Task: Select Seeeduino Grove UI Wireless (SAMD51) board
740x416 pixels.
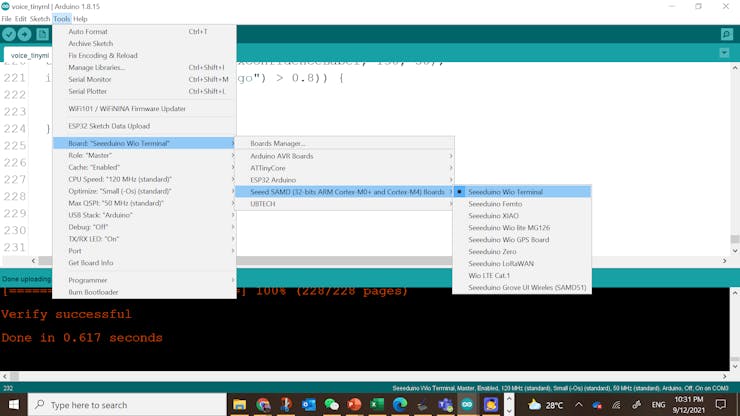Action: coord(522,287)
